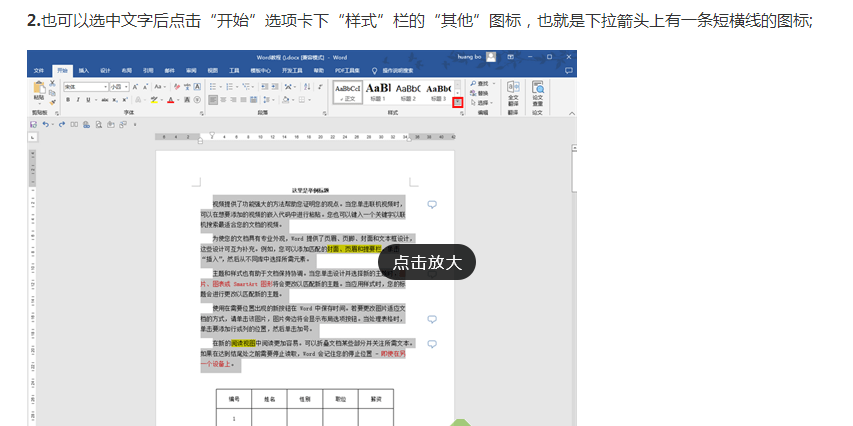Open the Comments button under window controls
Screen dimensions: 853x426
coord(568,71)
